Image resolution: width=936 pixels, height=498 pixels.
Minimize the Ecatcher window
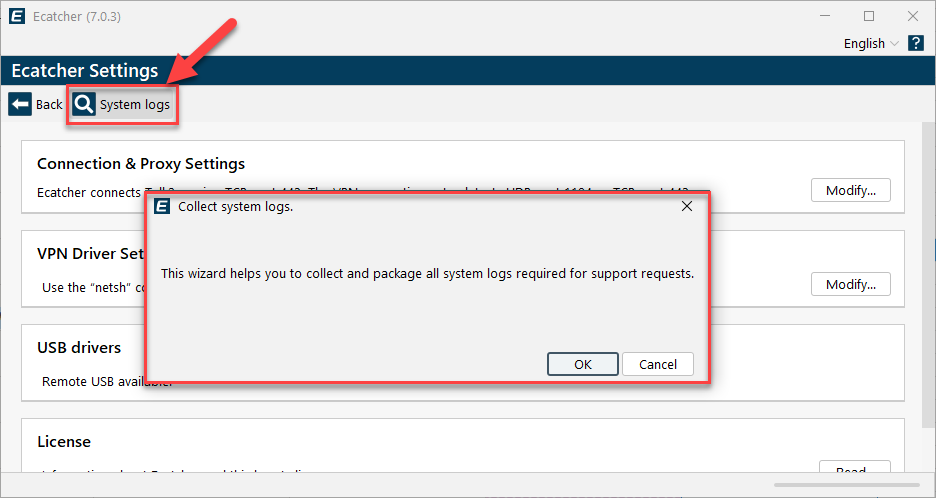point(826,16)
